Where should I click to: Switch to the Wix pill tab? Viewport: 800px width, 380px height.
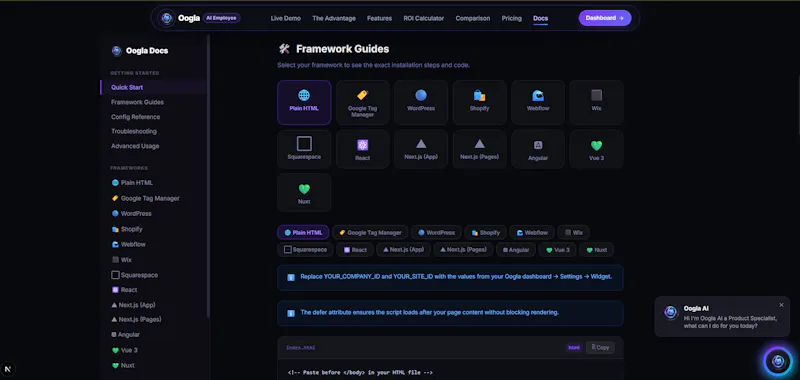[x=573, y=233]
